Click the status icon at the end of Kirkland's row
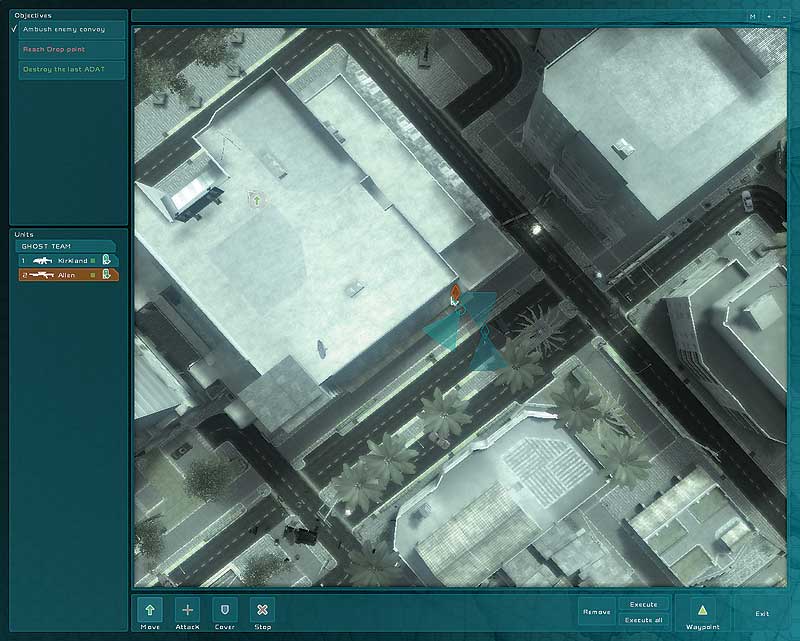 click(x=107, y=260)
